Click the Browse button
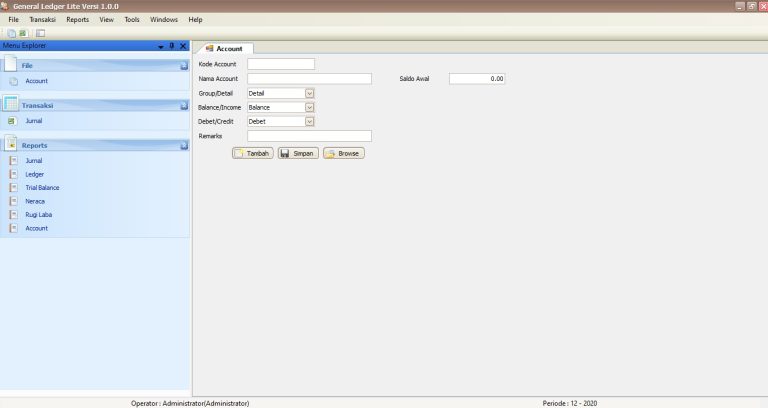 344,154
